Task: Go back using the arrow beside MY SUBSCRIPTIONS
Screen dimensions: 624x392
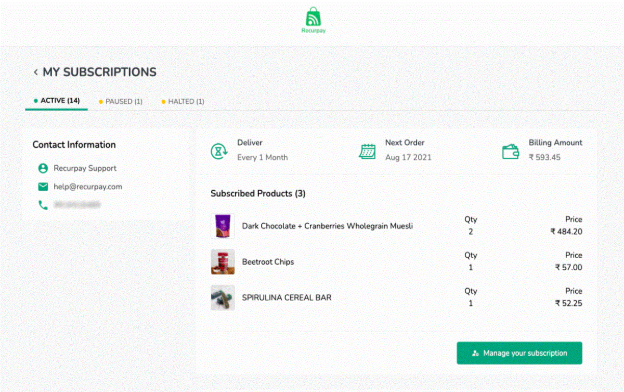Action: [x=35, y=72]
